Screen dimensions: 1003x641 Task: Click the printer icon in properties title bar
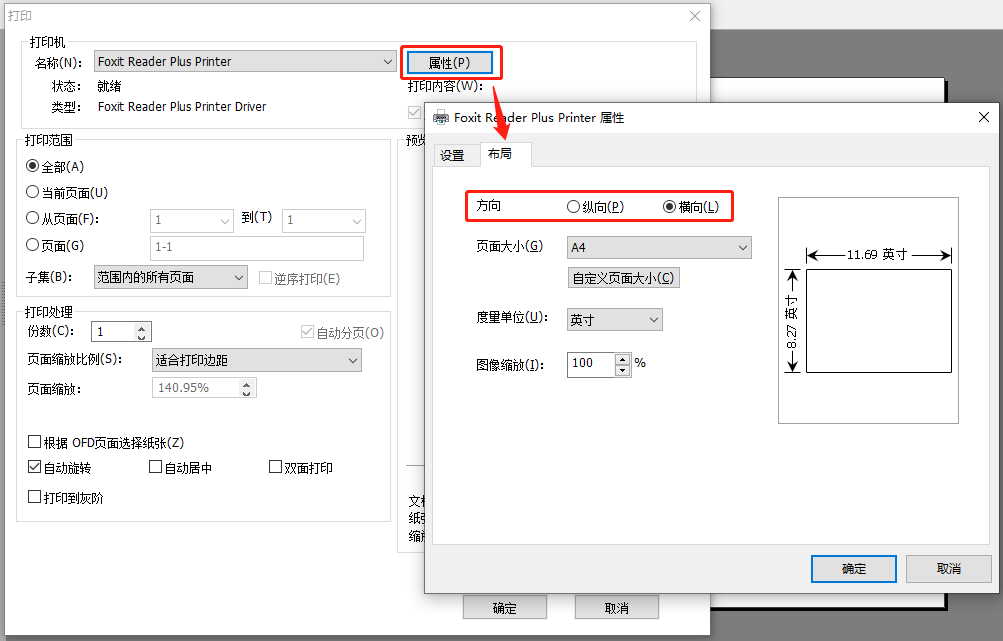tap(440, 118)
